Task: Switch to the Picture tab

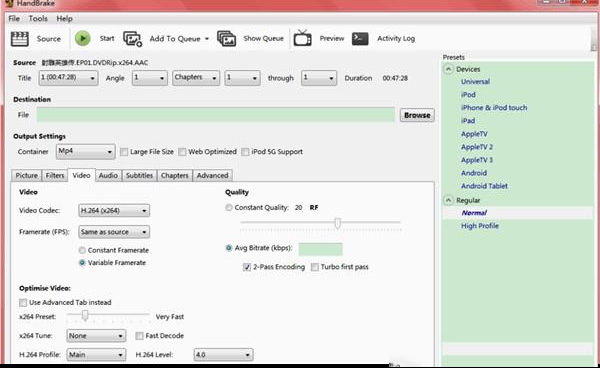Action: coord(26,176)
